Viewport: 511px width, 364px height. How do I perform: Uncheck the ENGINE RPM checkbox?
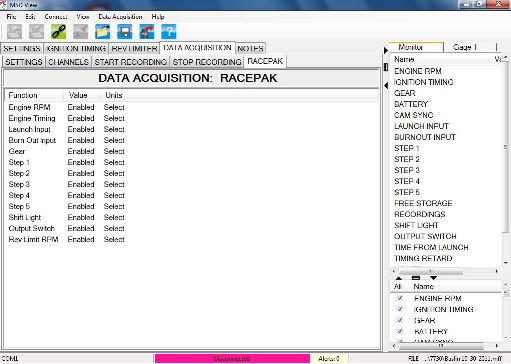400,298
